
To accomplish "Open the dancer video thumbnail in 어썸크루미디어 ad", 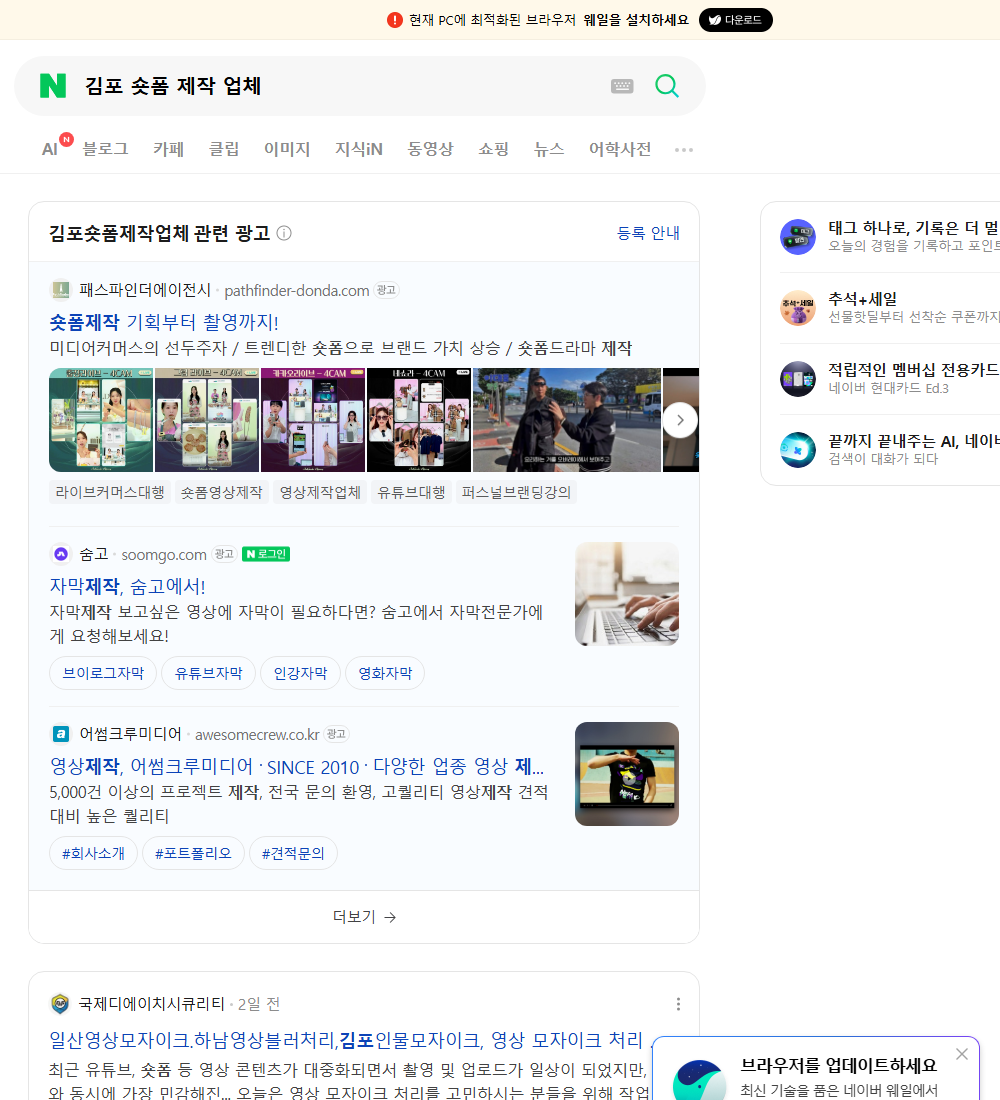I will 627,774.
